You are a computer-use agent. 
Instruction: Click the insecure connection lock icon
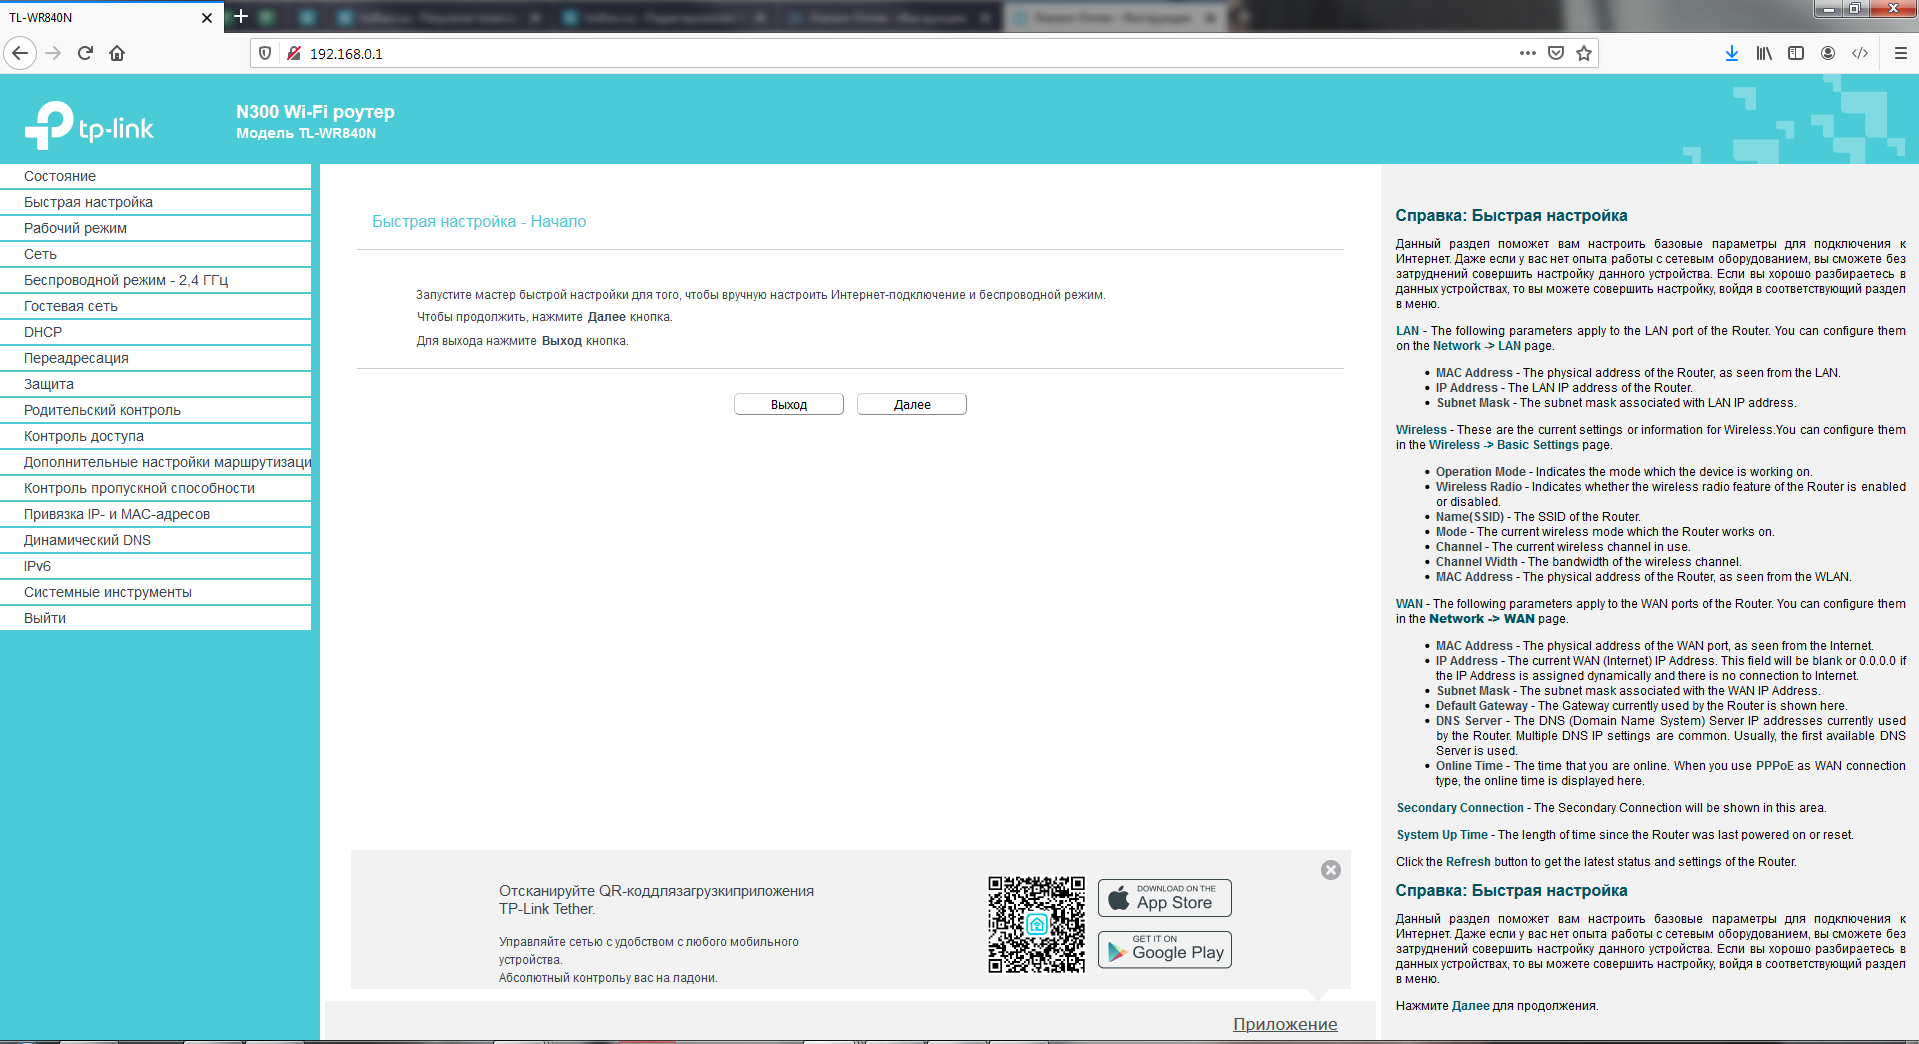click(x=294, y=53)
